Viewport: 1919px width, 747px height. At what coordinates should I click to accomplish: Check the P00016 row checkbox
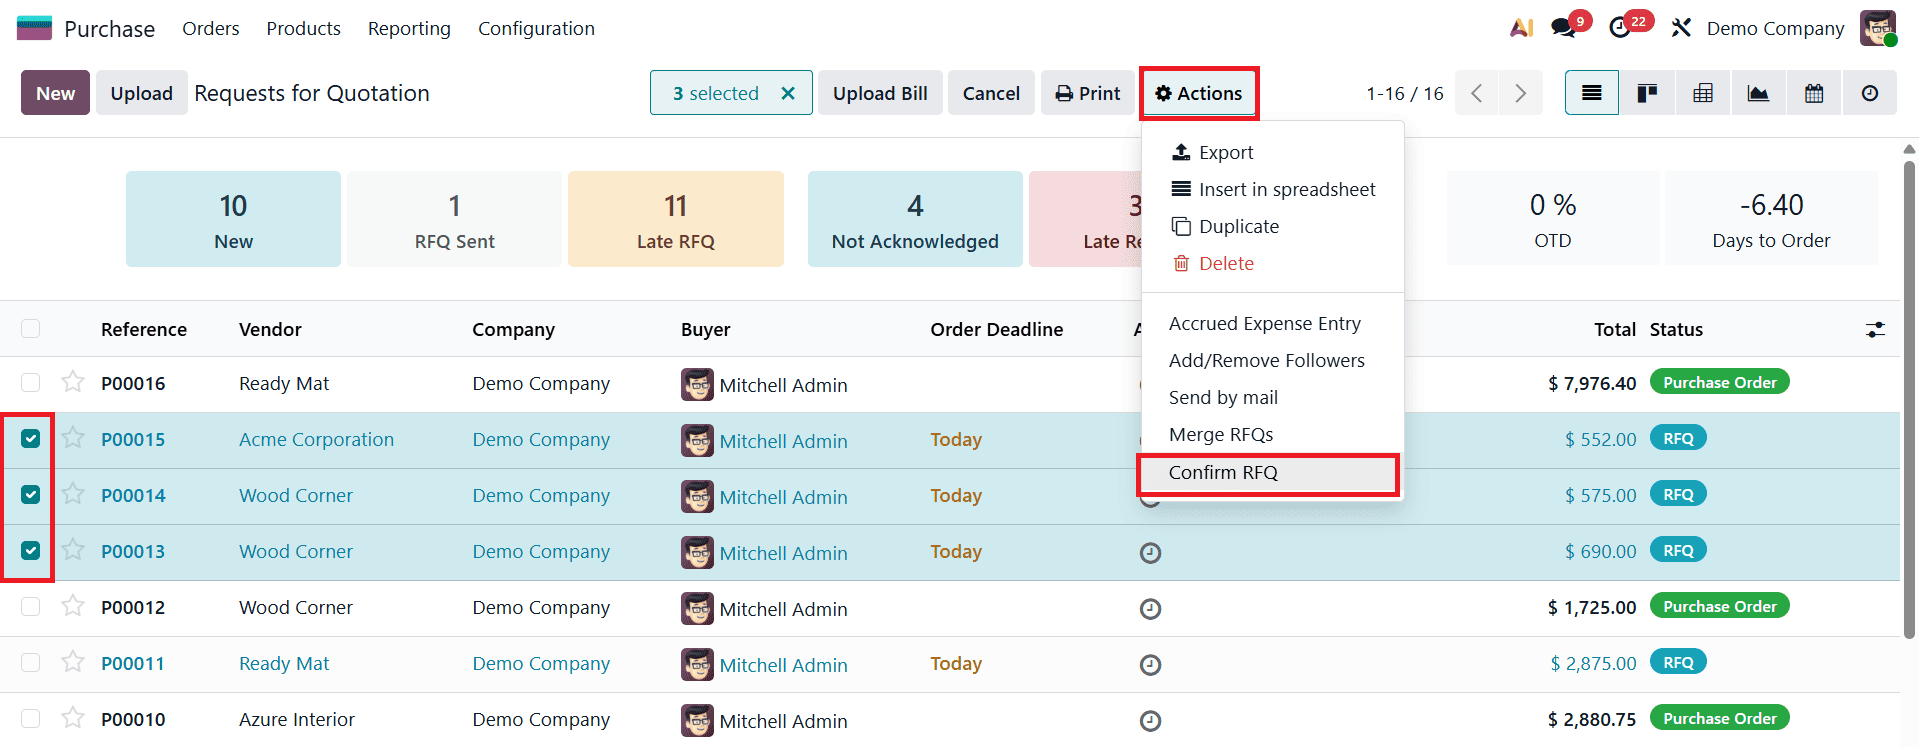point(31,383)
